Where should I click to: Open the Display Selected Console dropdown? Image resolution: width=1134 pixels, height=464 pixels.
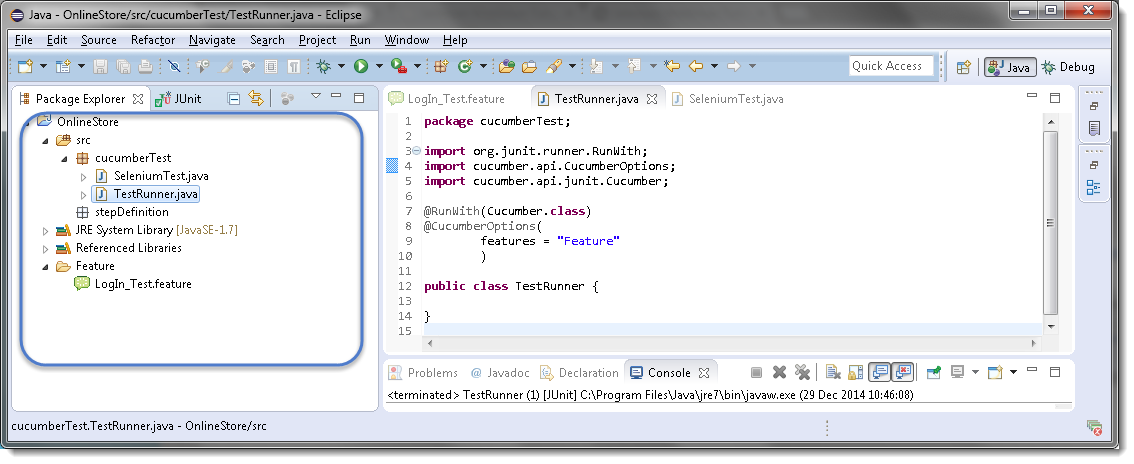(975, 372)
